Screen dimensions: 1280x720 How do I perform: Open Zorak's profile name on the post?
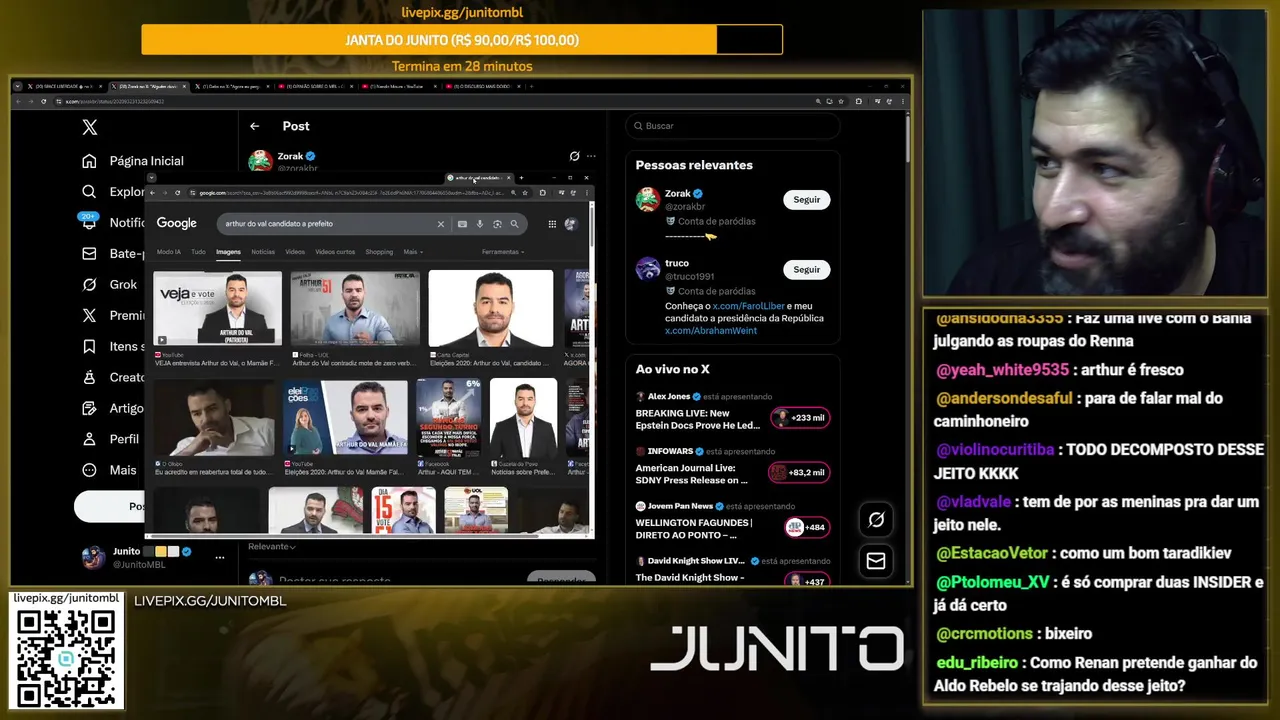pyautogui.click(x=290, y=156)
